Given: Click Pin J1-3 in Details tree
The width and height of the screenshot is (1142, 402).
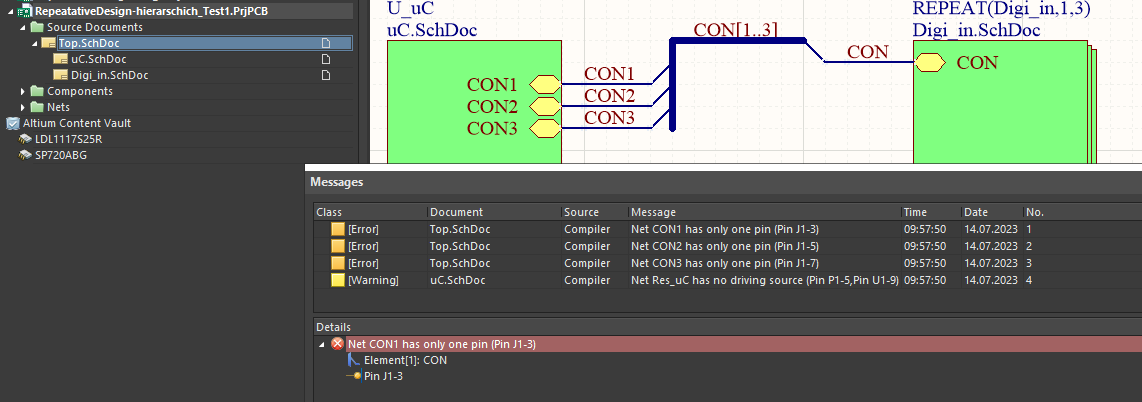Looking at the screenshot, I should point(383,377).
